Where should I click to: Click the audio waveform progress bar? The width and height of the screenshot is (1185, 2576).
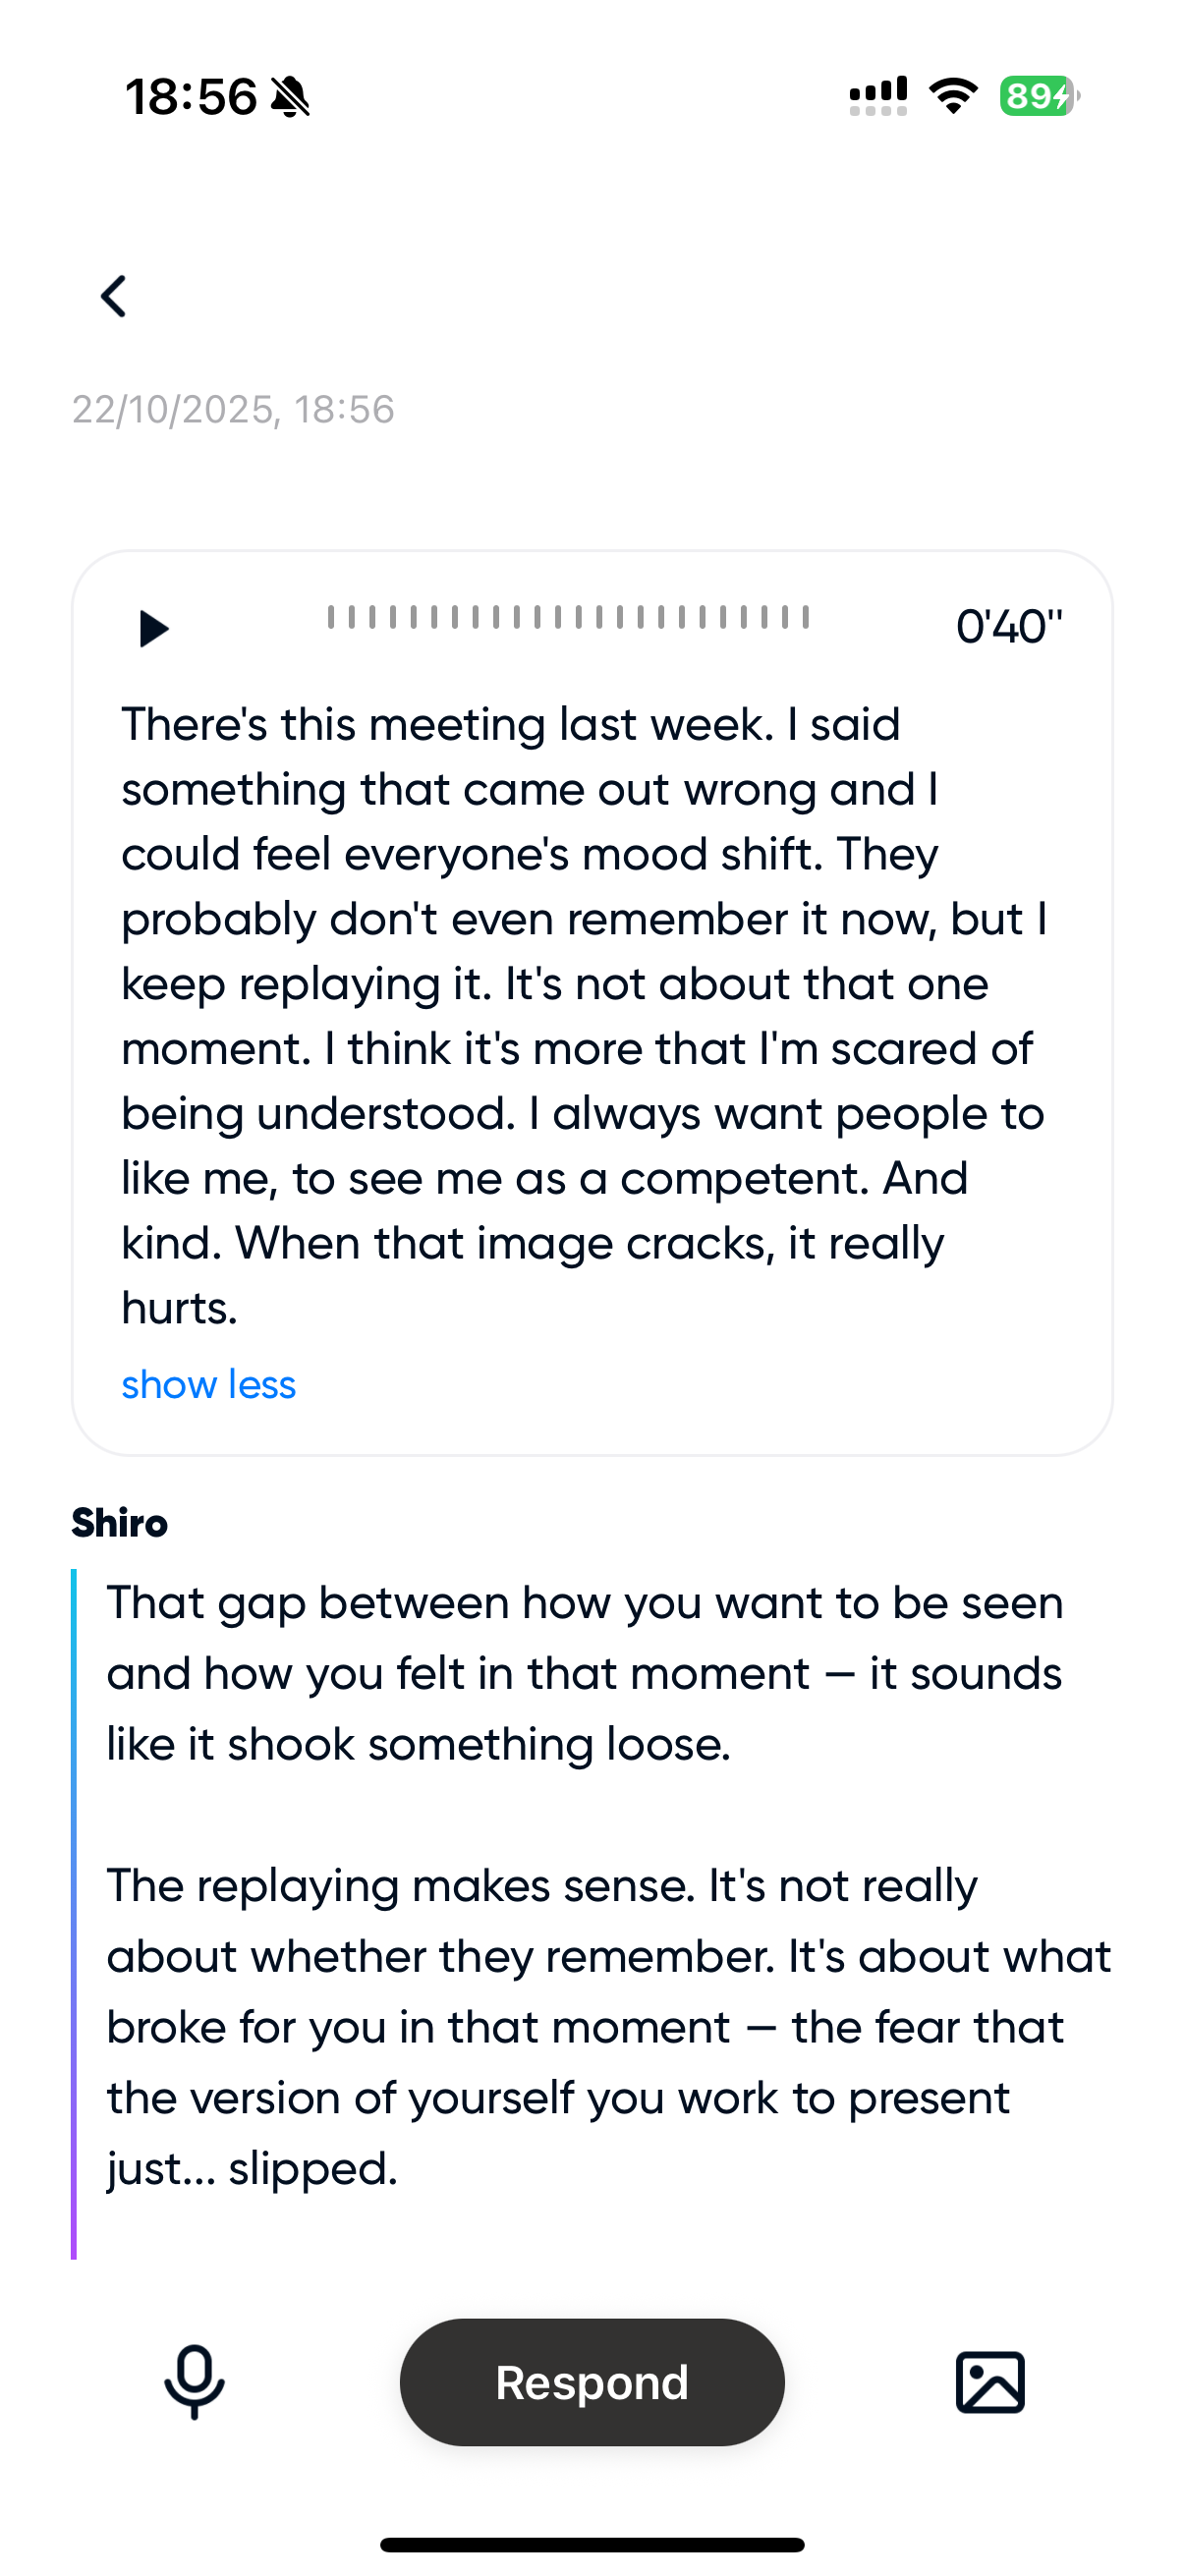coord(568,618)
